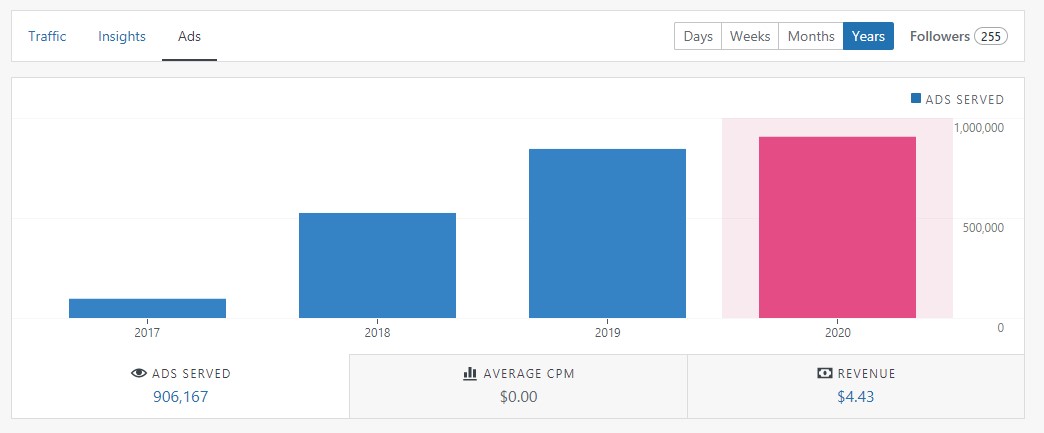Select the 2017 bar in chart
Image resolution: width=1044 pixels, height=433 pixels.
[147, 308]
